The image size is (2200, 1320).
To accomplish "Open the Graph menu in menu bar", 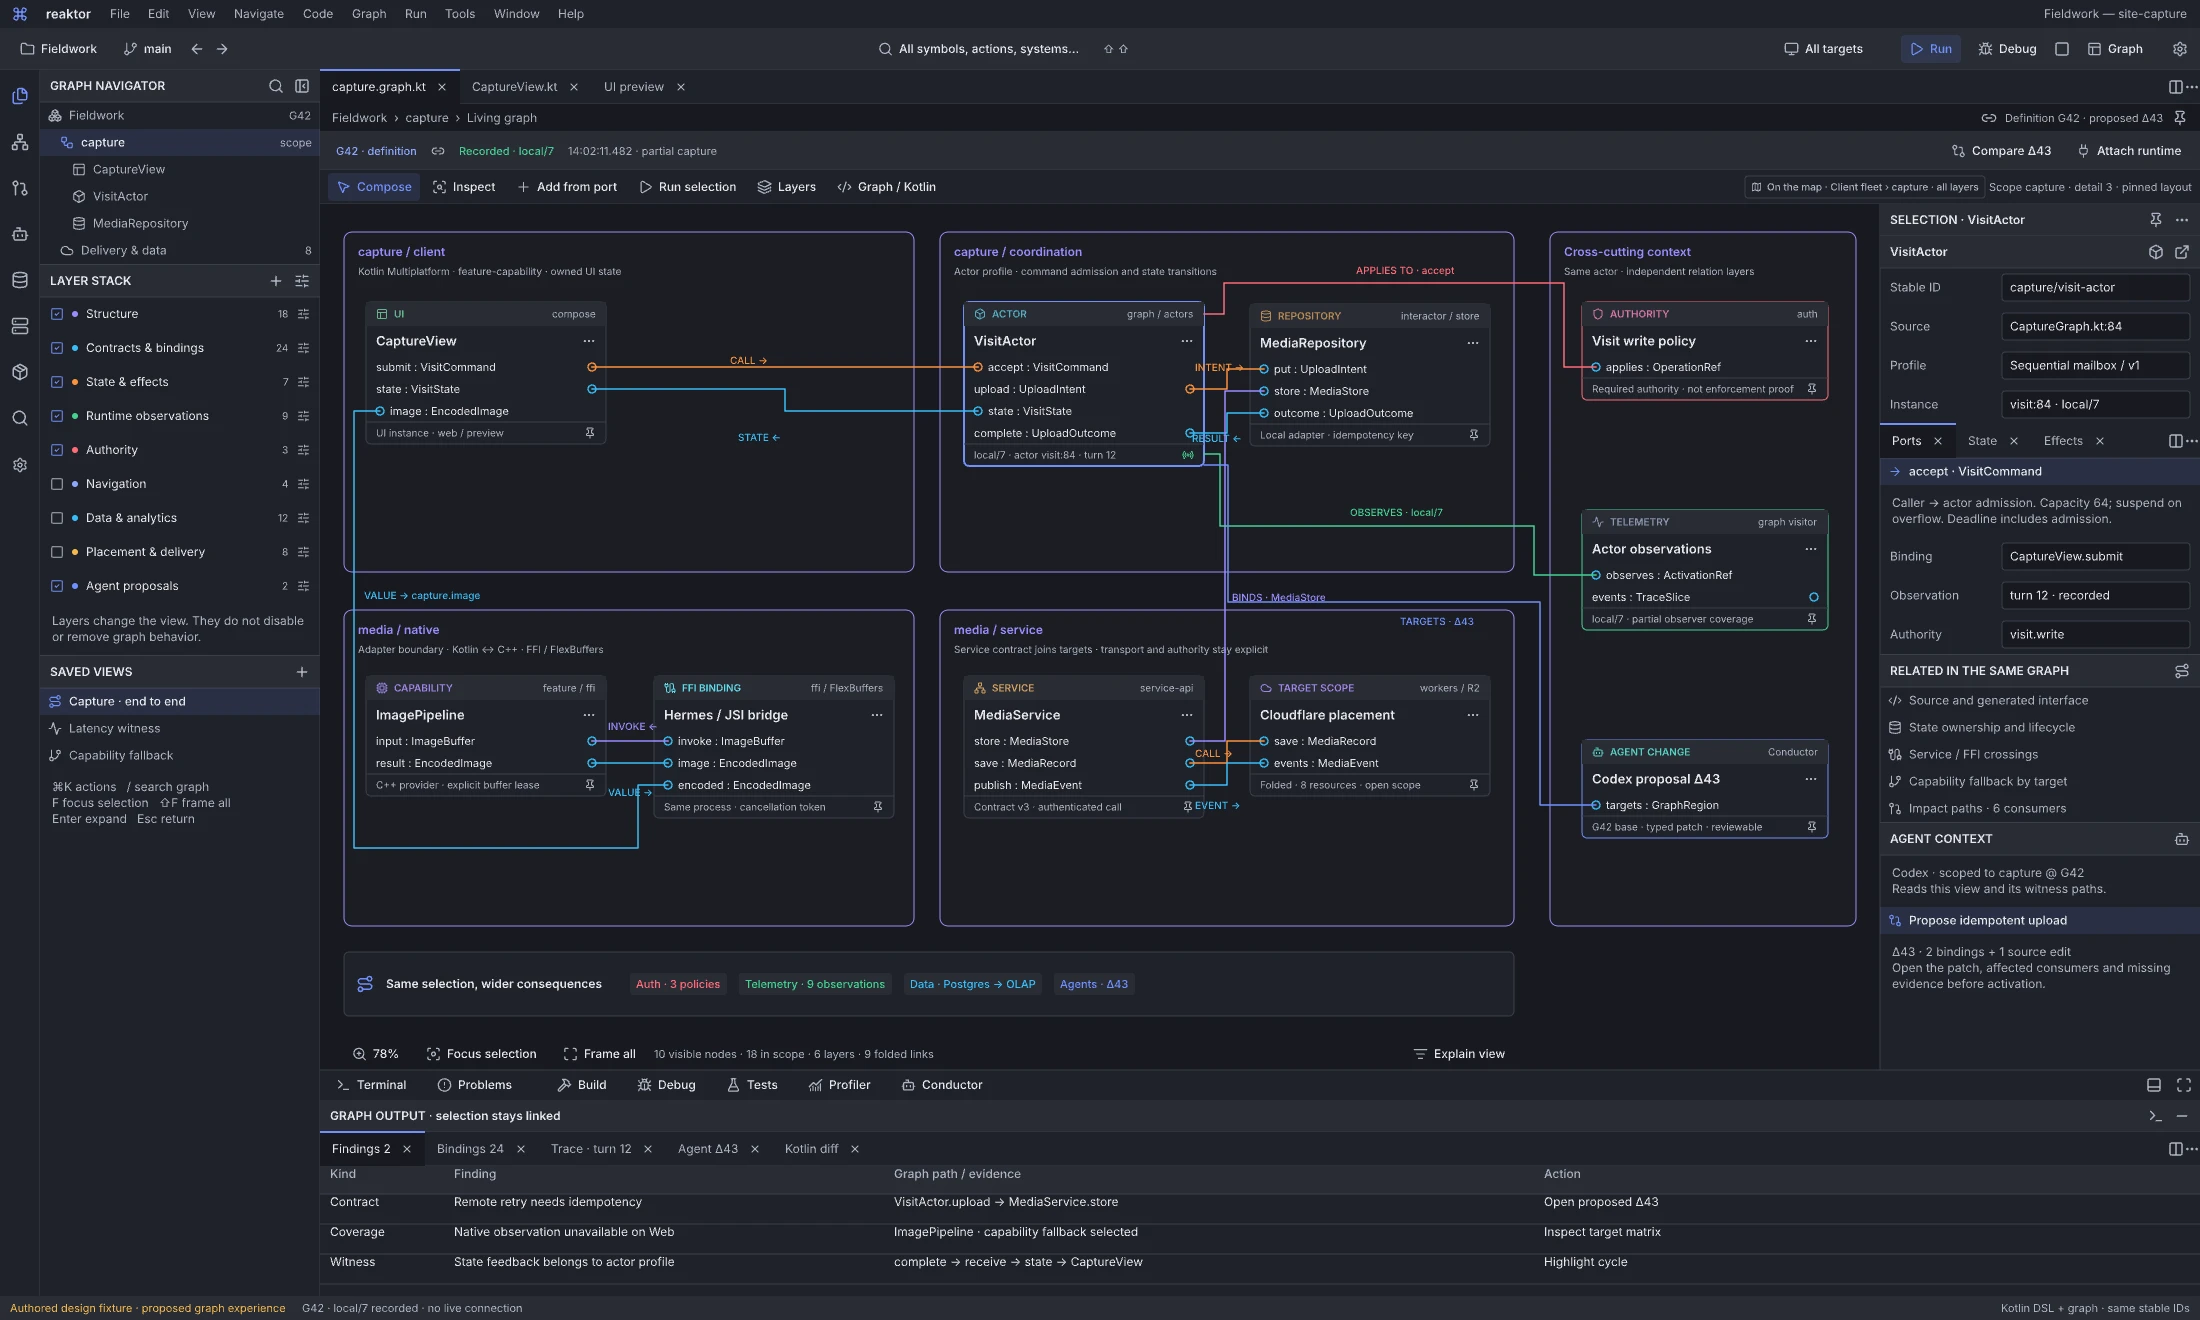I will pos(369,14).
